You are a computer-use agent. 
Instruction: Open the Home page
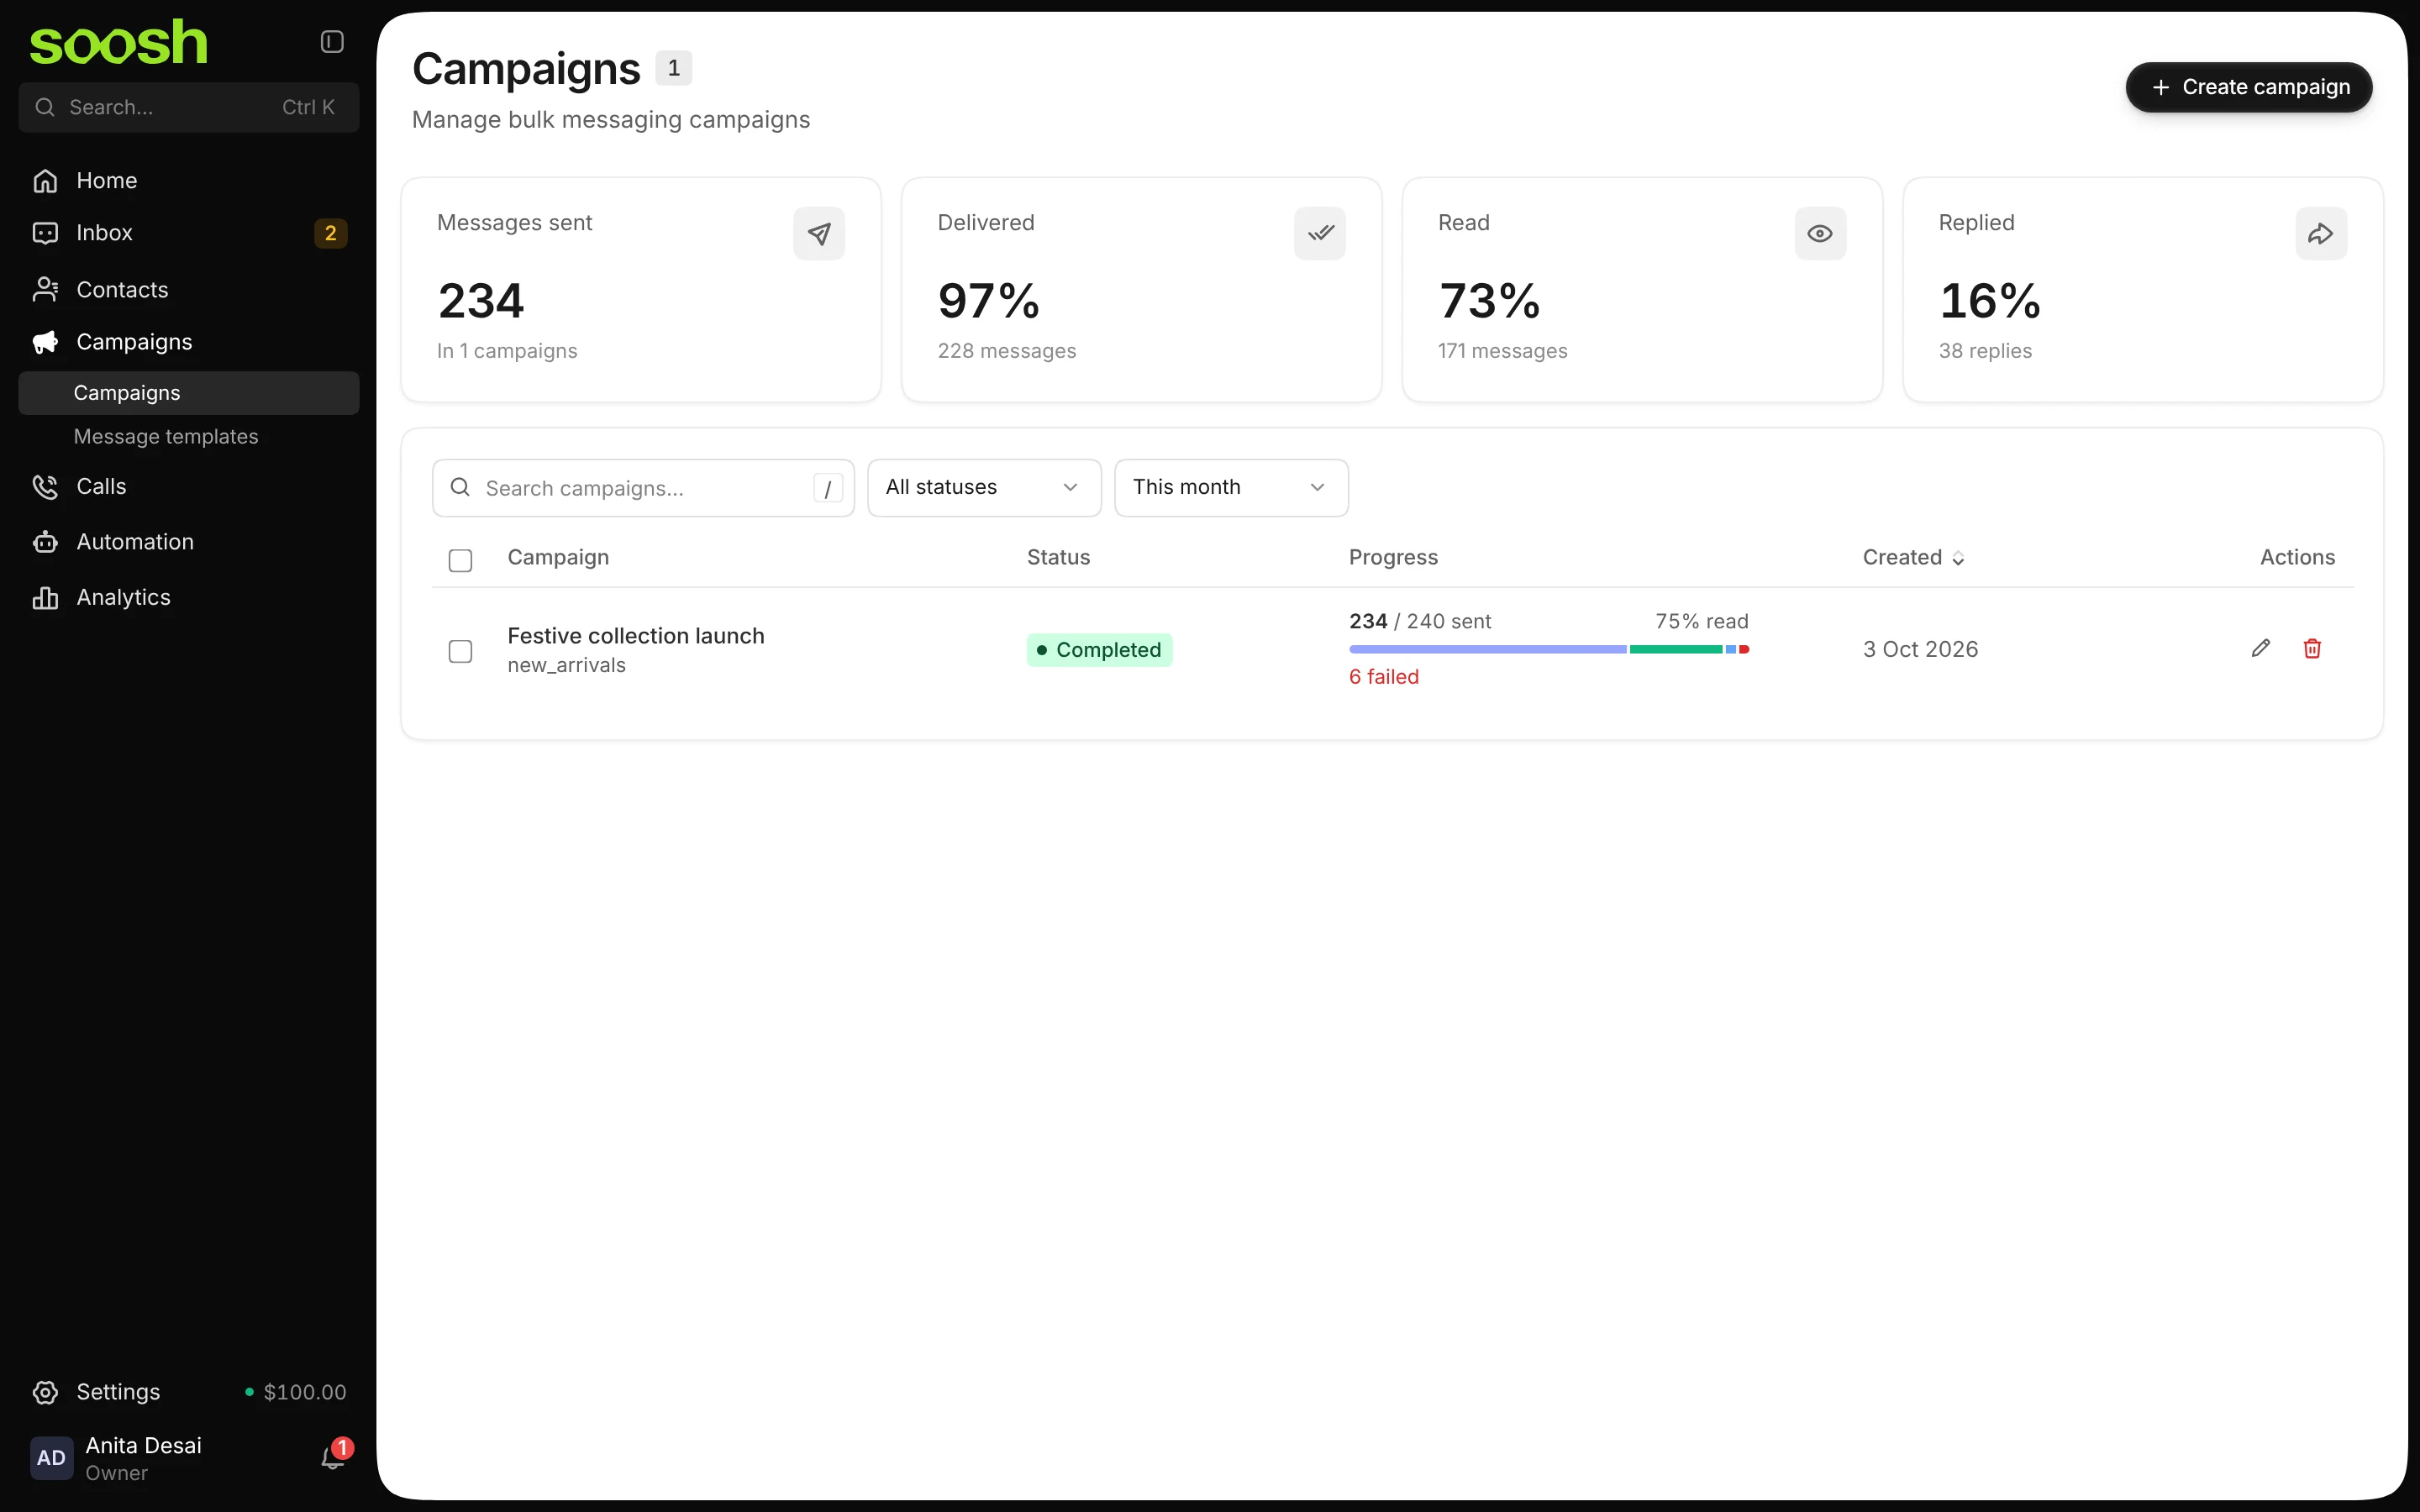188,181
